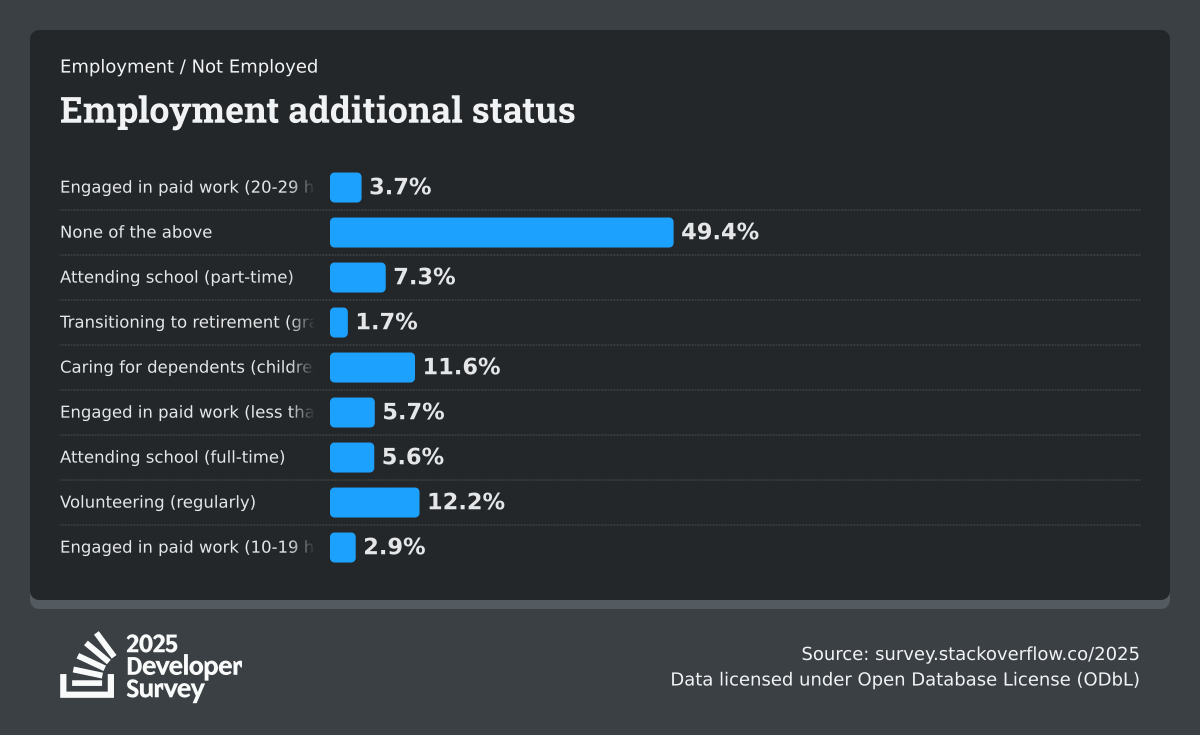Click the Stack Overflow logo icon
The width and height of the screenshot is (1200, 735).
88,665
